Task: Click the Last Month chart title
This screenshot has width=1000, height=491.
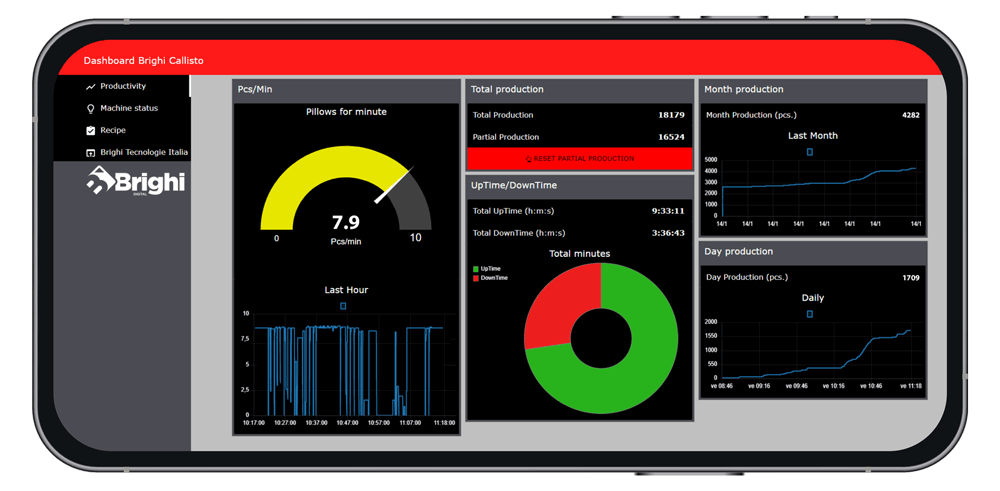Action: point(813,136)
